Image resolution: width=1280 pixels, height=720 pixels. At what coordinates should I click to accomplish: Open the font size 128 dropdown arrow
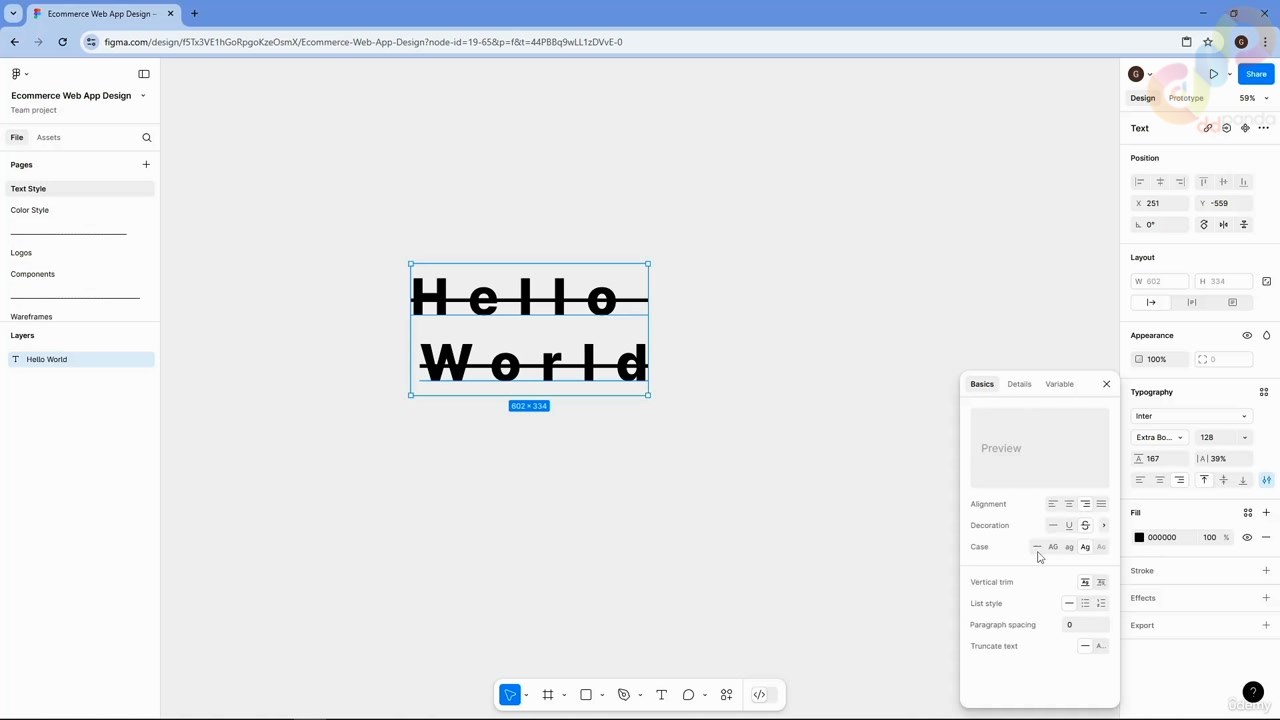click(1245, 438)
